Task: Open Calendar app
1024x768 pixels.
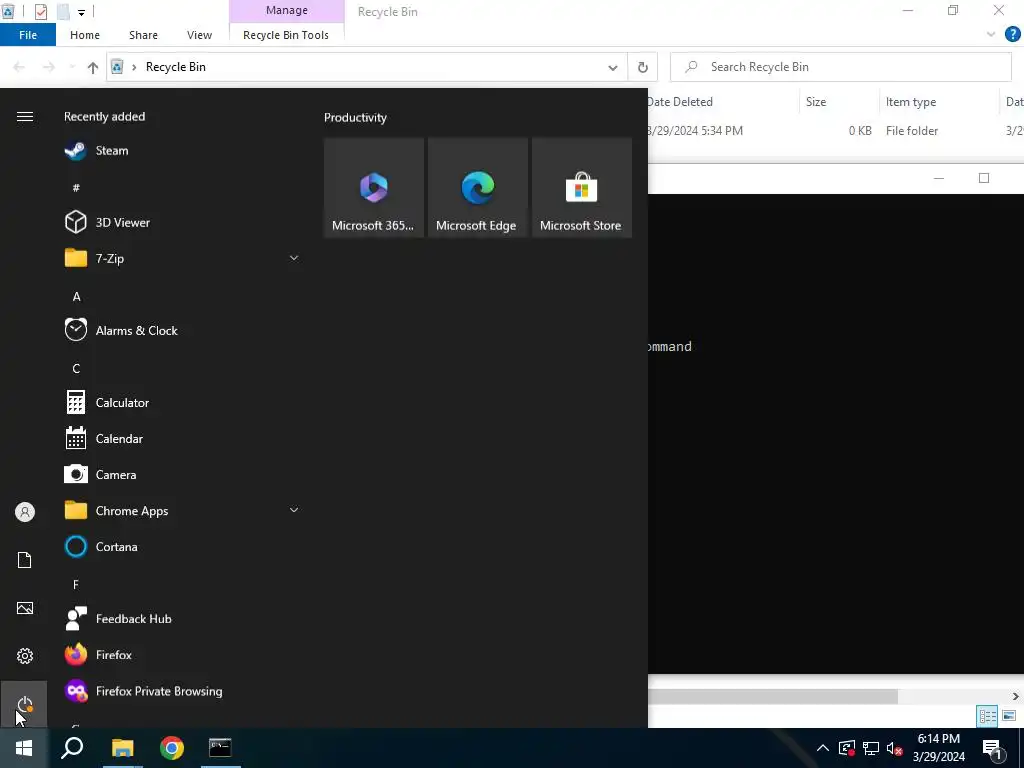Action: point(182,439)
